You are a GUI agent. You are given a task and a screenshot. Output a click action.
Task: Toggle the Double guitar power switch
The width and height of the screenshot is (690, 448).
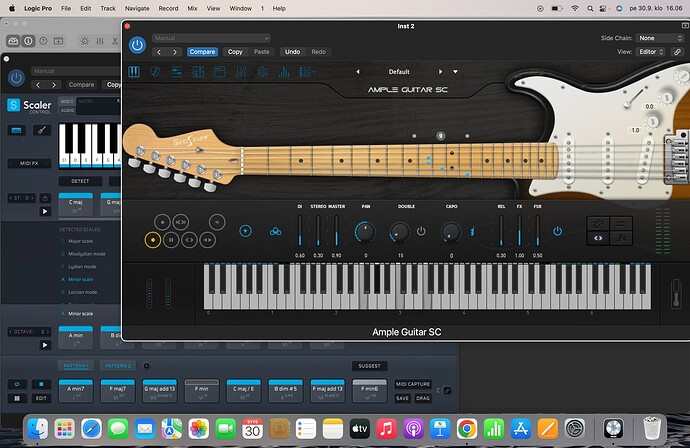click(421, 231)
